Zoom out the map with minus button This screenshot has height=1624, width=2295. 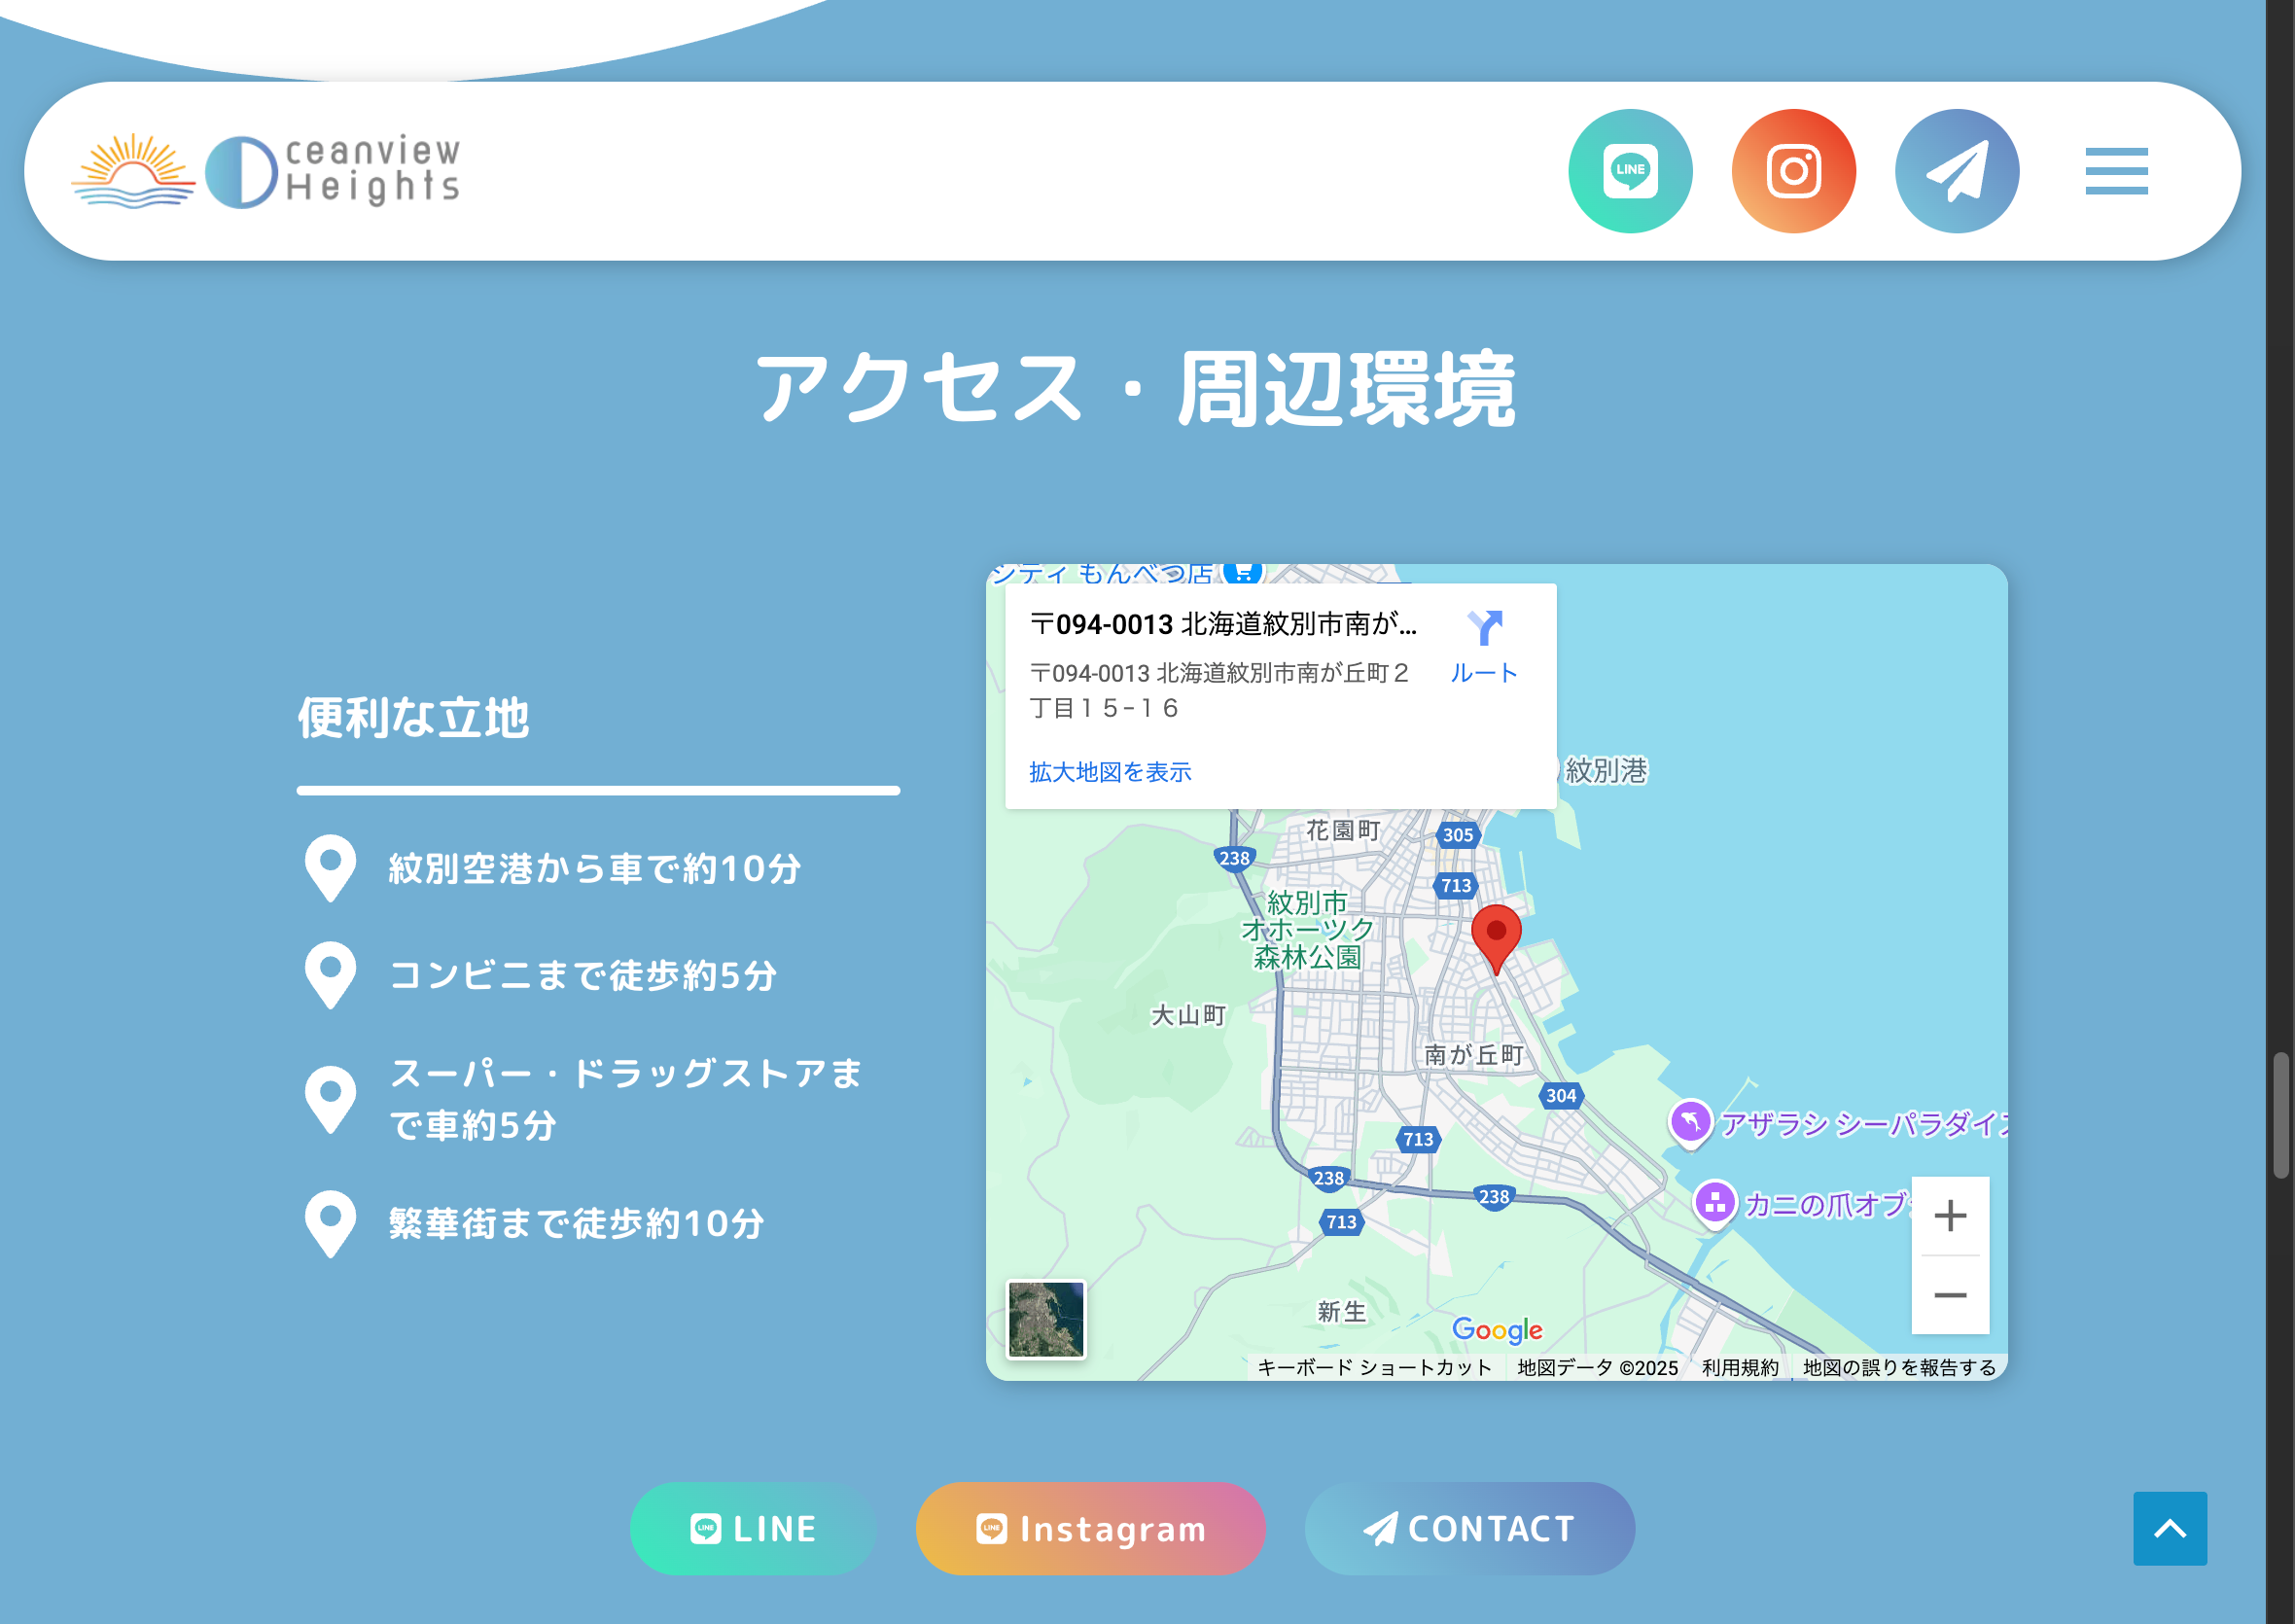point(1950,1295)
